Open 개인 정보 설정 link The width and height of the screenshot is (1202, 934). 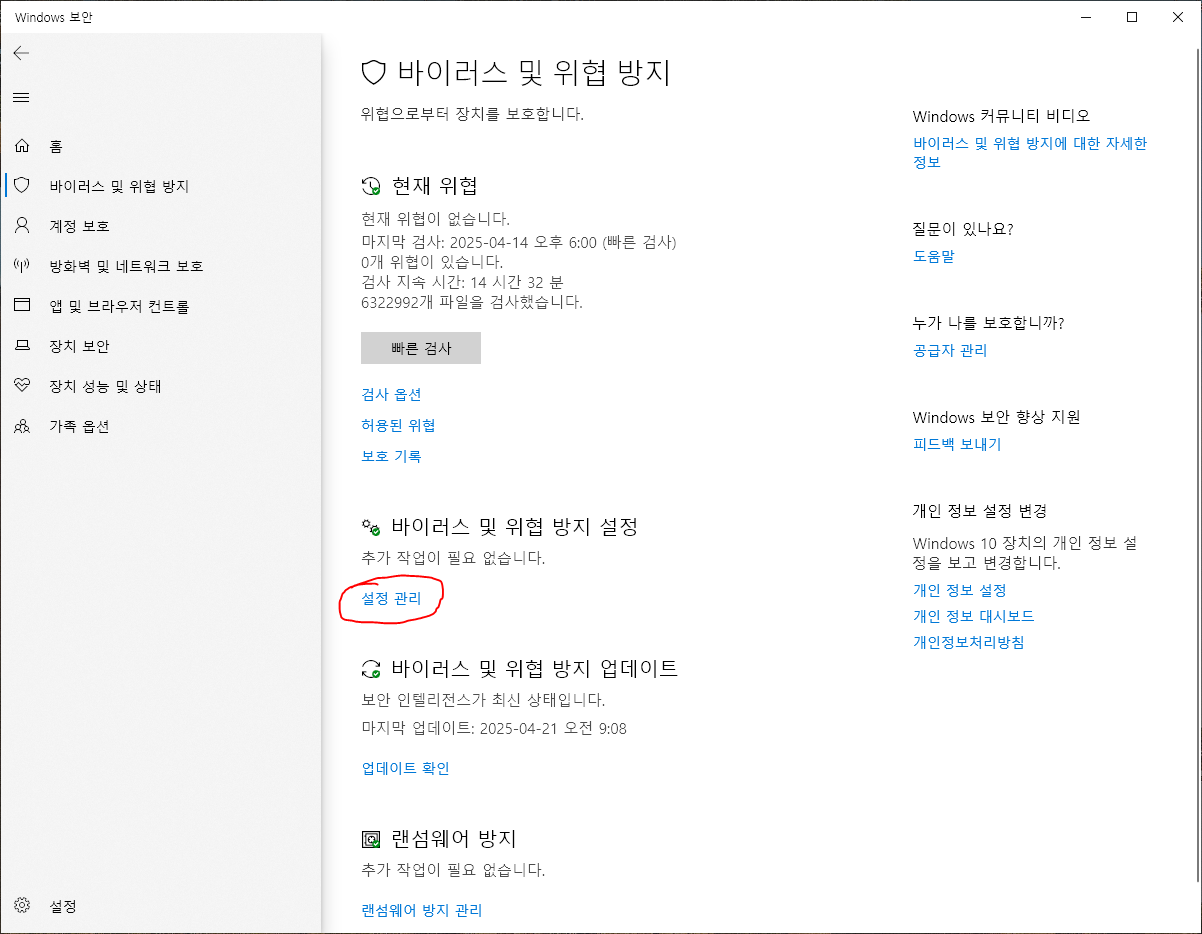[x=959, y=590]
